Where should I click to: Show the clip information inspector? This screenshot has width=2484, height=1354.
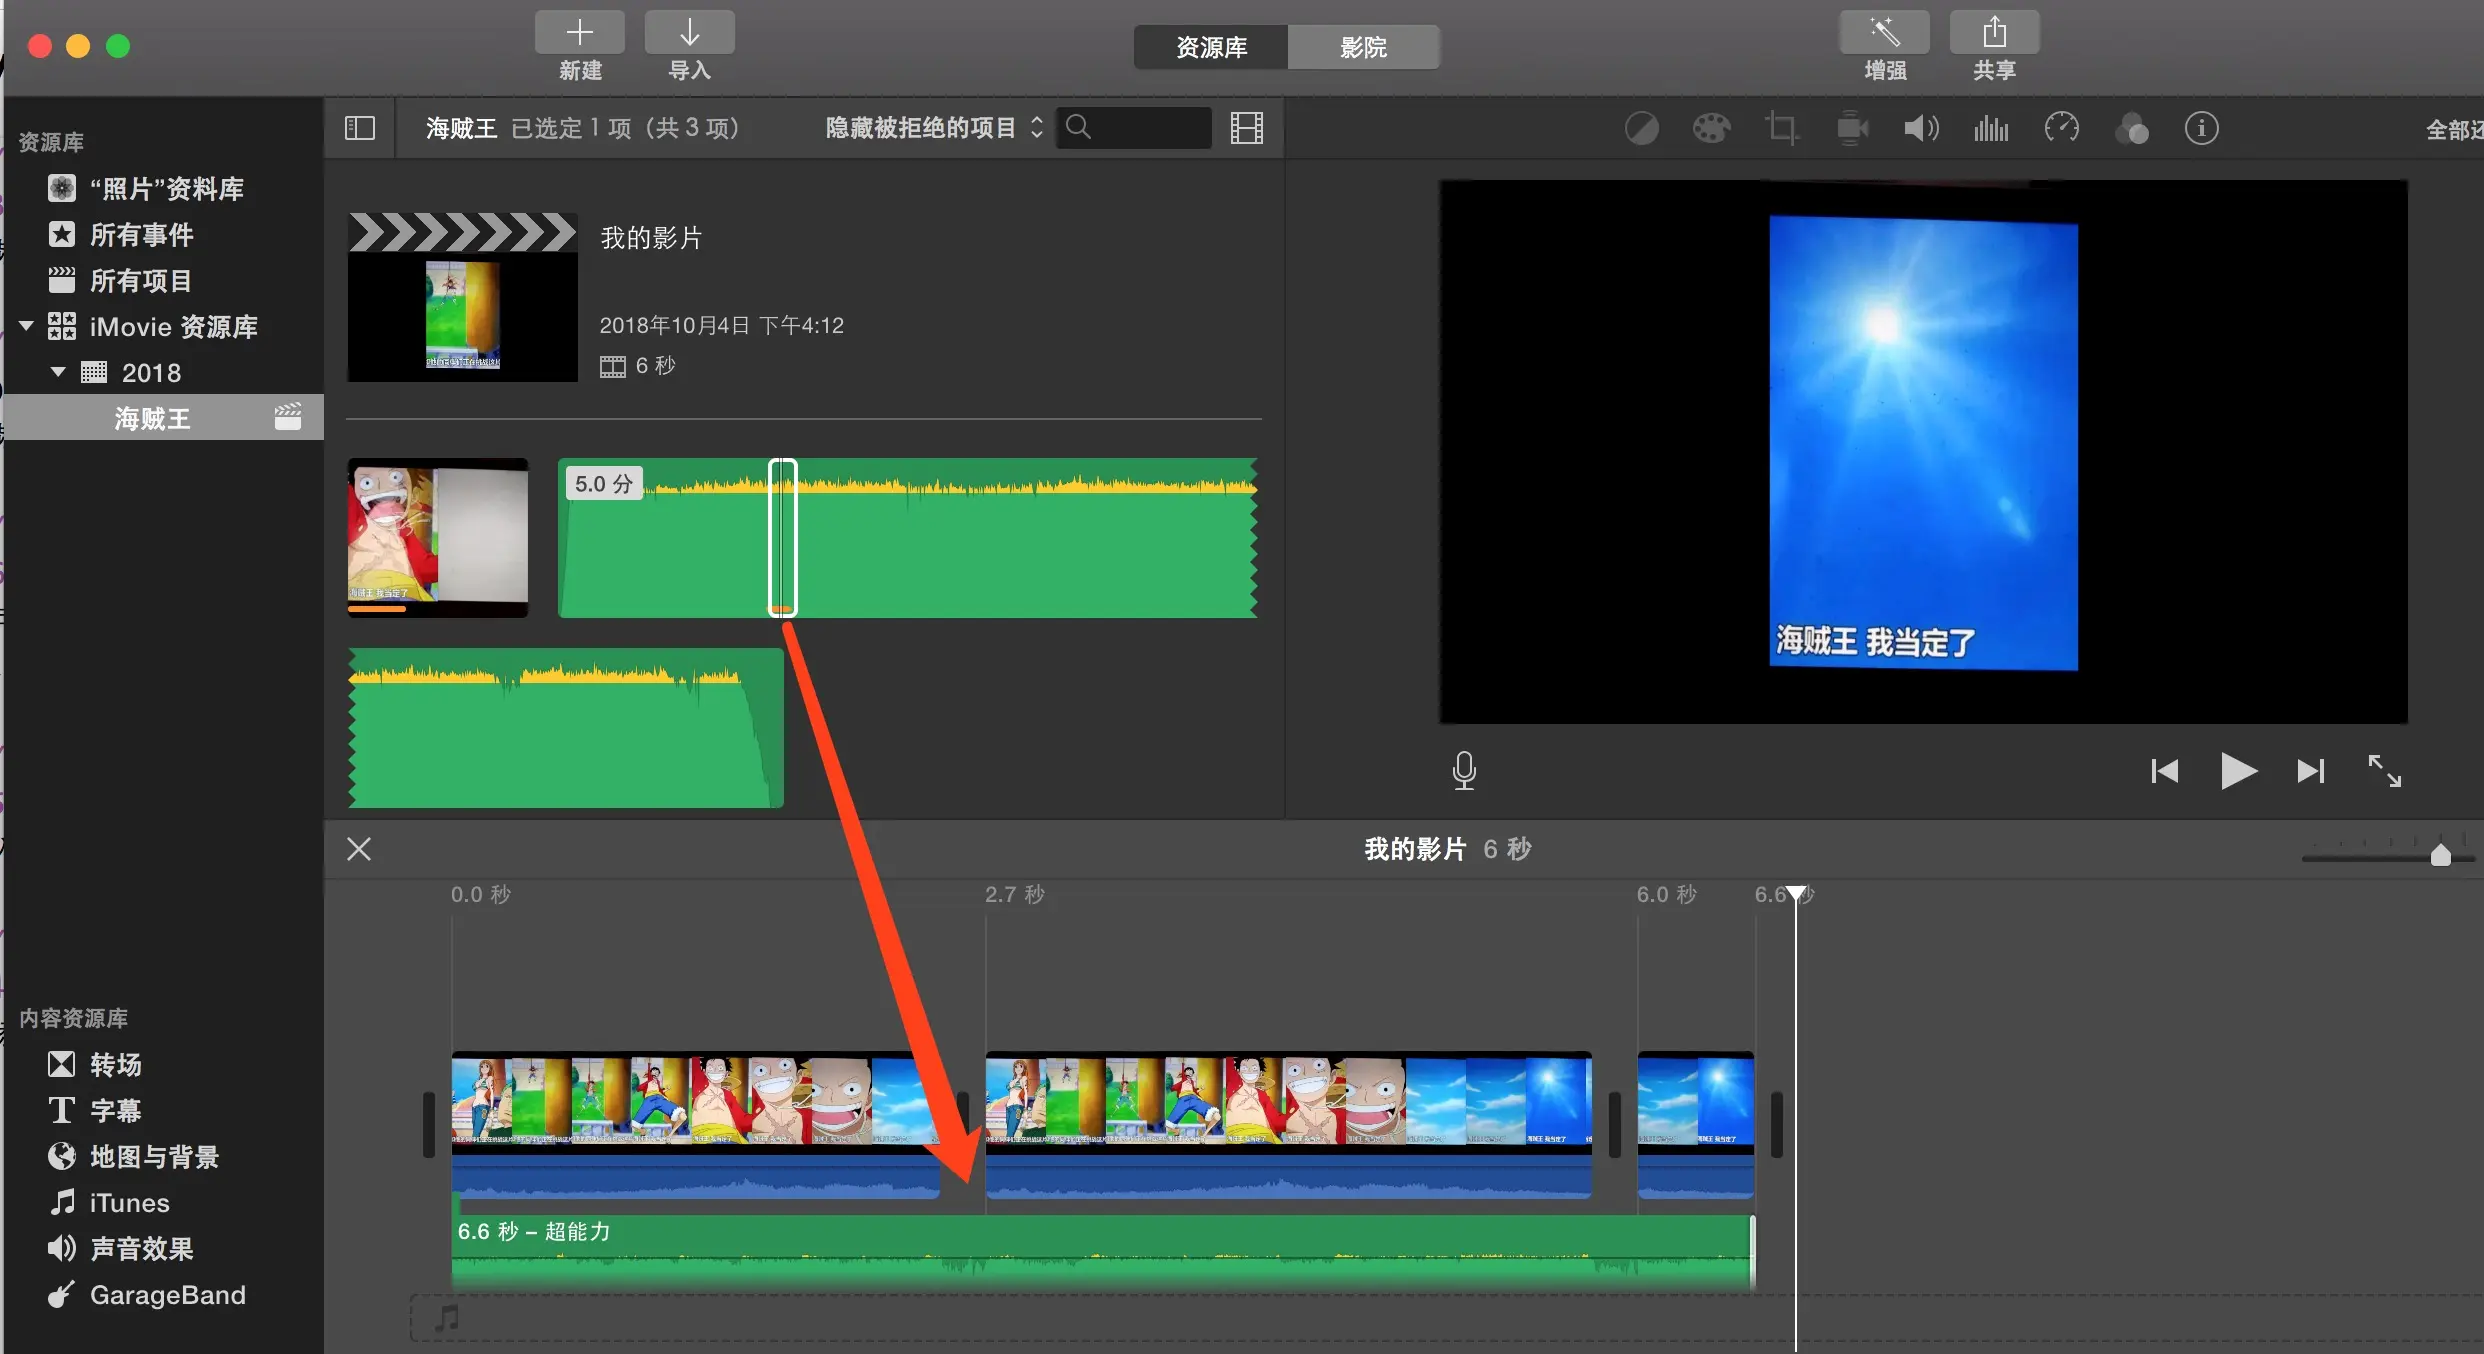coord(2202,128)
